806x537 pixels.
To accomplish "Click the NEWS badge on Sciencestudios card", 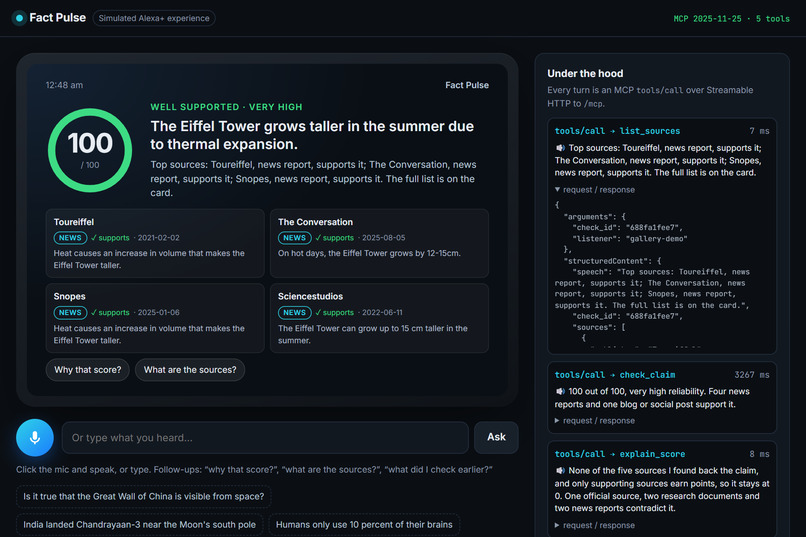I will [295, 312].
